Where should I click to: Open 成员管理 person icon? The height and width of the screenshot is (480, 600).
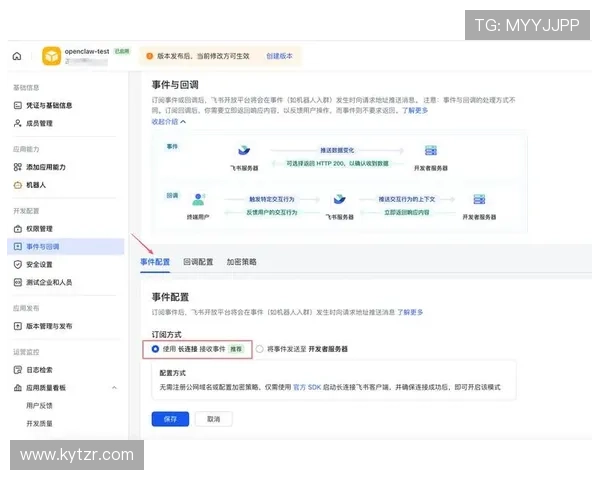click(18, 123)
